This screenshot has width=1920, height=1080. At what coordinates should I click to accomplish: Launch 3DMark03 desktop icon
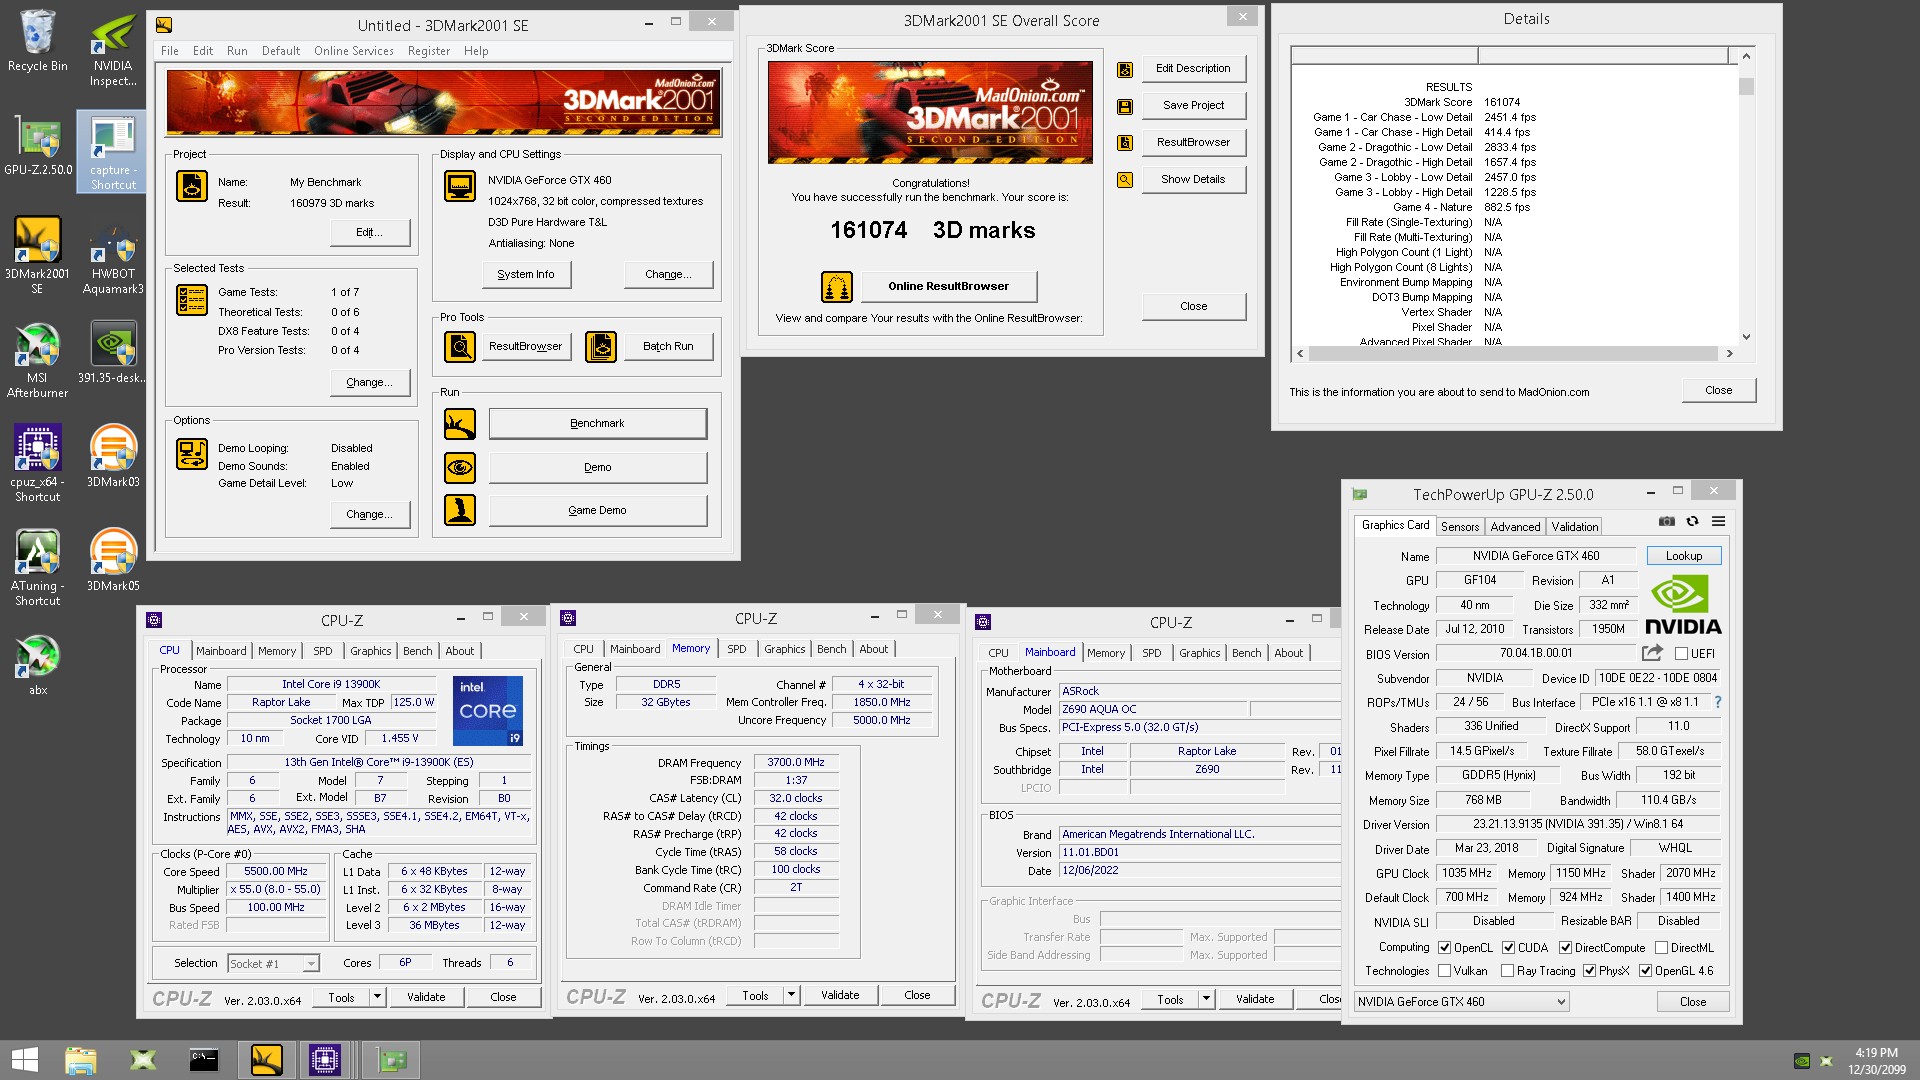click(113, 456)
